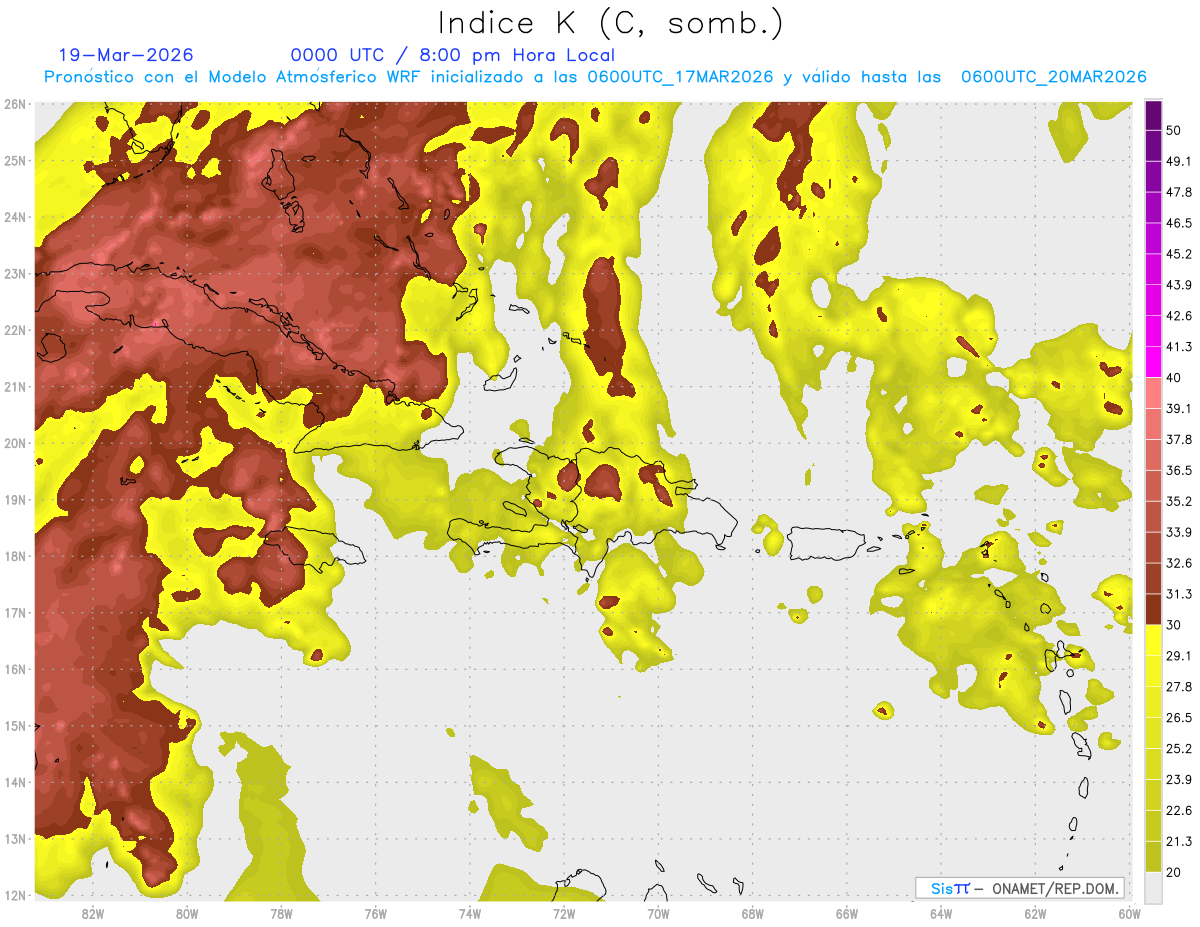
Task: Click the 76W longitude label
Action: 375,914
